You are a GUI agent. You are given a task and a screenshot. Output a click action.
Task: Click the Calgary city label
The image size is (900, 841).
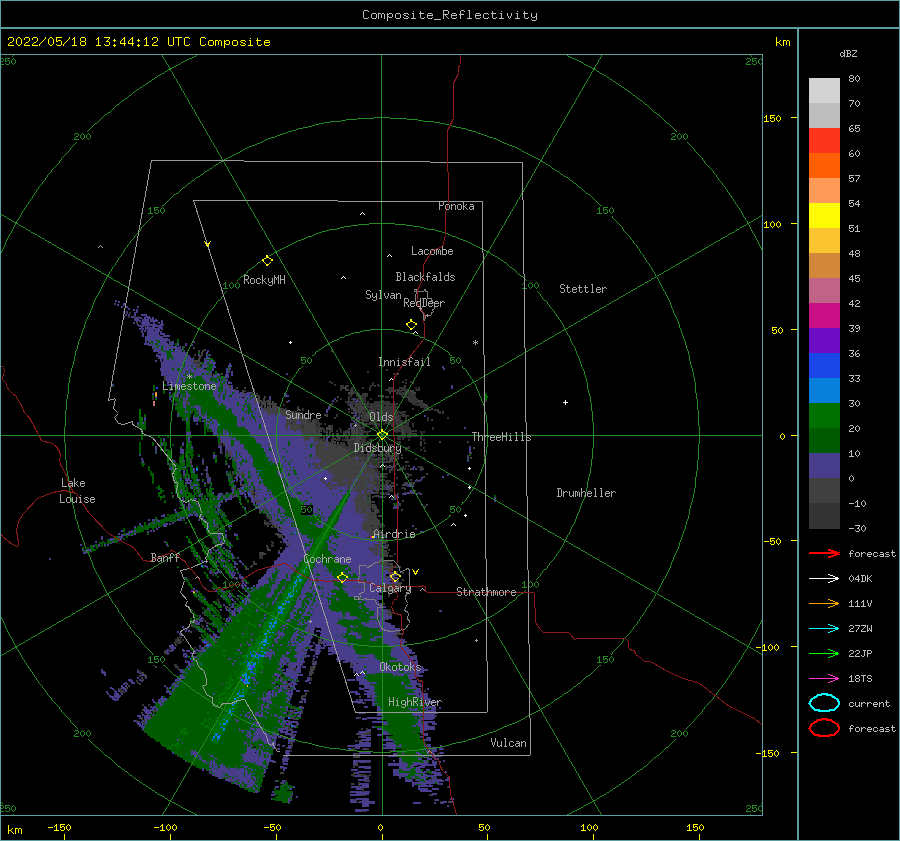[390, 588]
